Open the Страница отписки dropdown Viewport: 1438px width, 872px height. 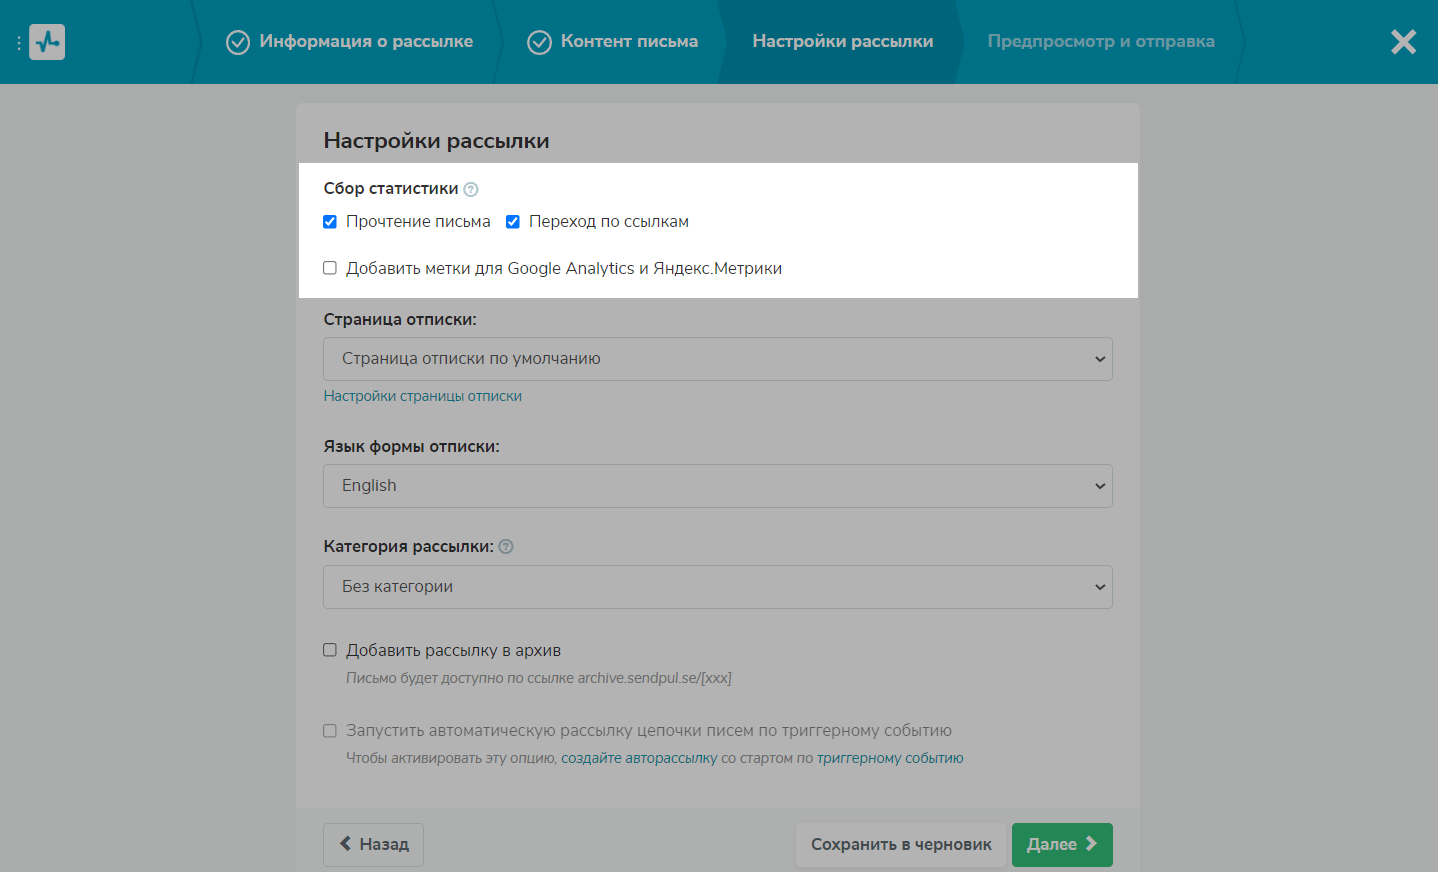coord(717,359)
